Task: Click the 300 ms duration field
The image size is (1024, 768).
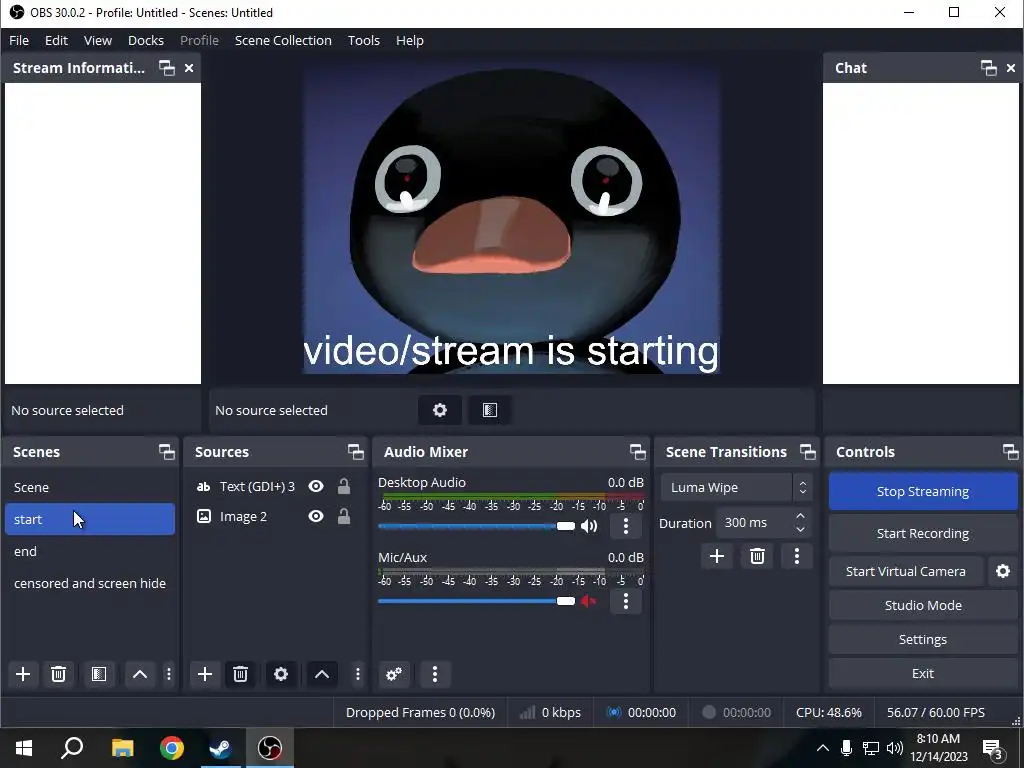Action: (x=754, y=523)
